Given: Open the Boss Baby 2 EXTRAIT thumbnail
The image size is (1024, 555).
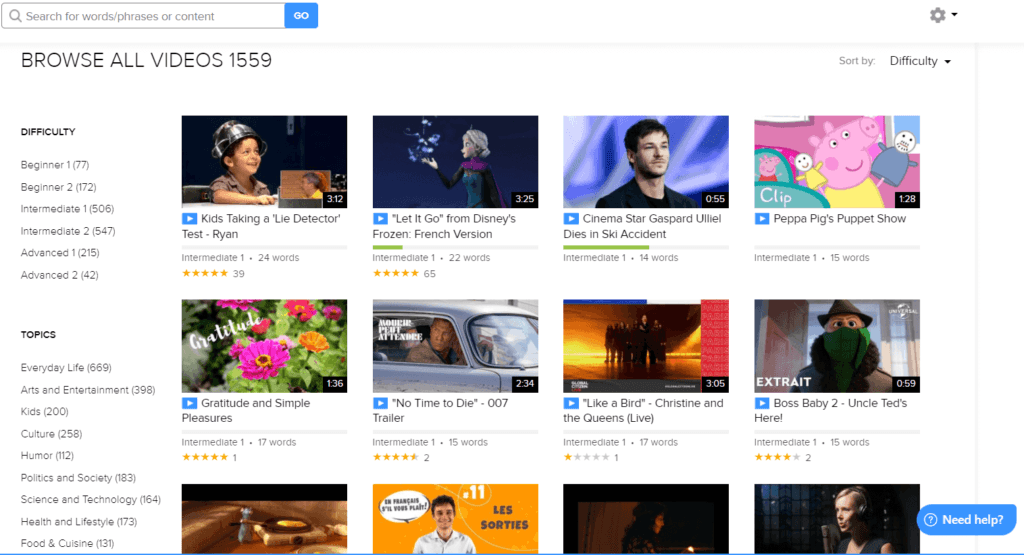Looking at the screenshot, I should [x=837, y=346].
